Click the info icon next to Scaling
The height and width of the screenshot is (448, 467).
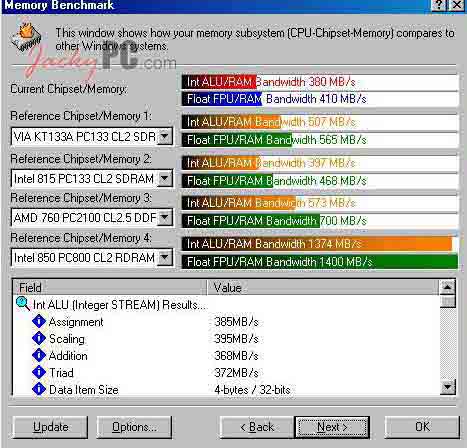coord(39,338)
